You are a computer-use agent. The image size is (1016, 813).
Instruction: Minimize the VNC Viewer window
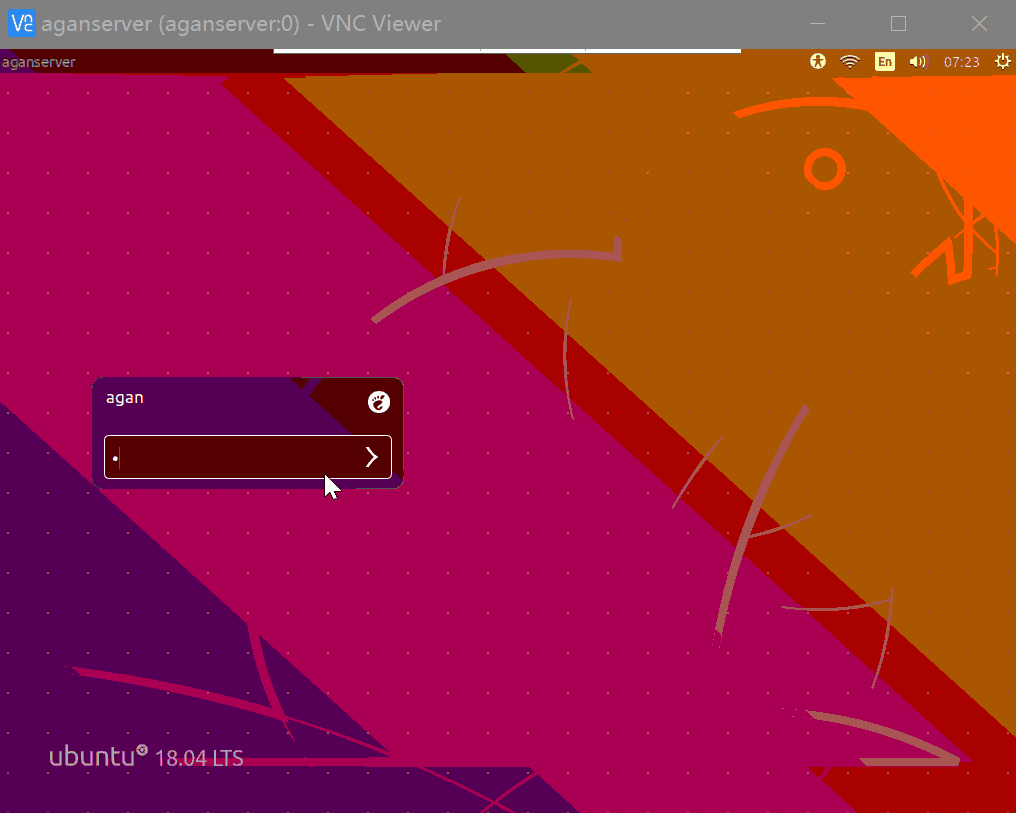(x=818, y=24)
